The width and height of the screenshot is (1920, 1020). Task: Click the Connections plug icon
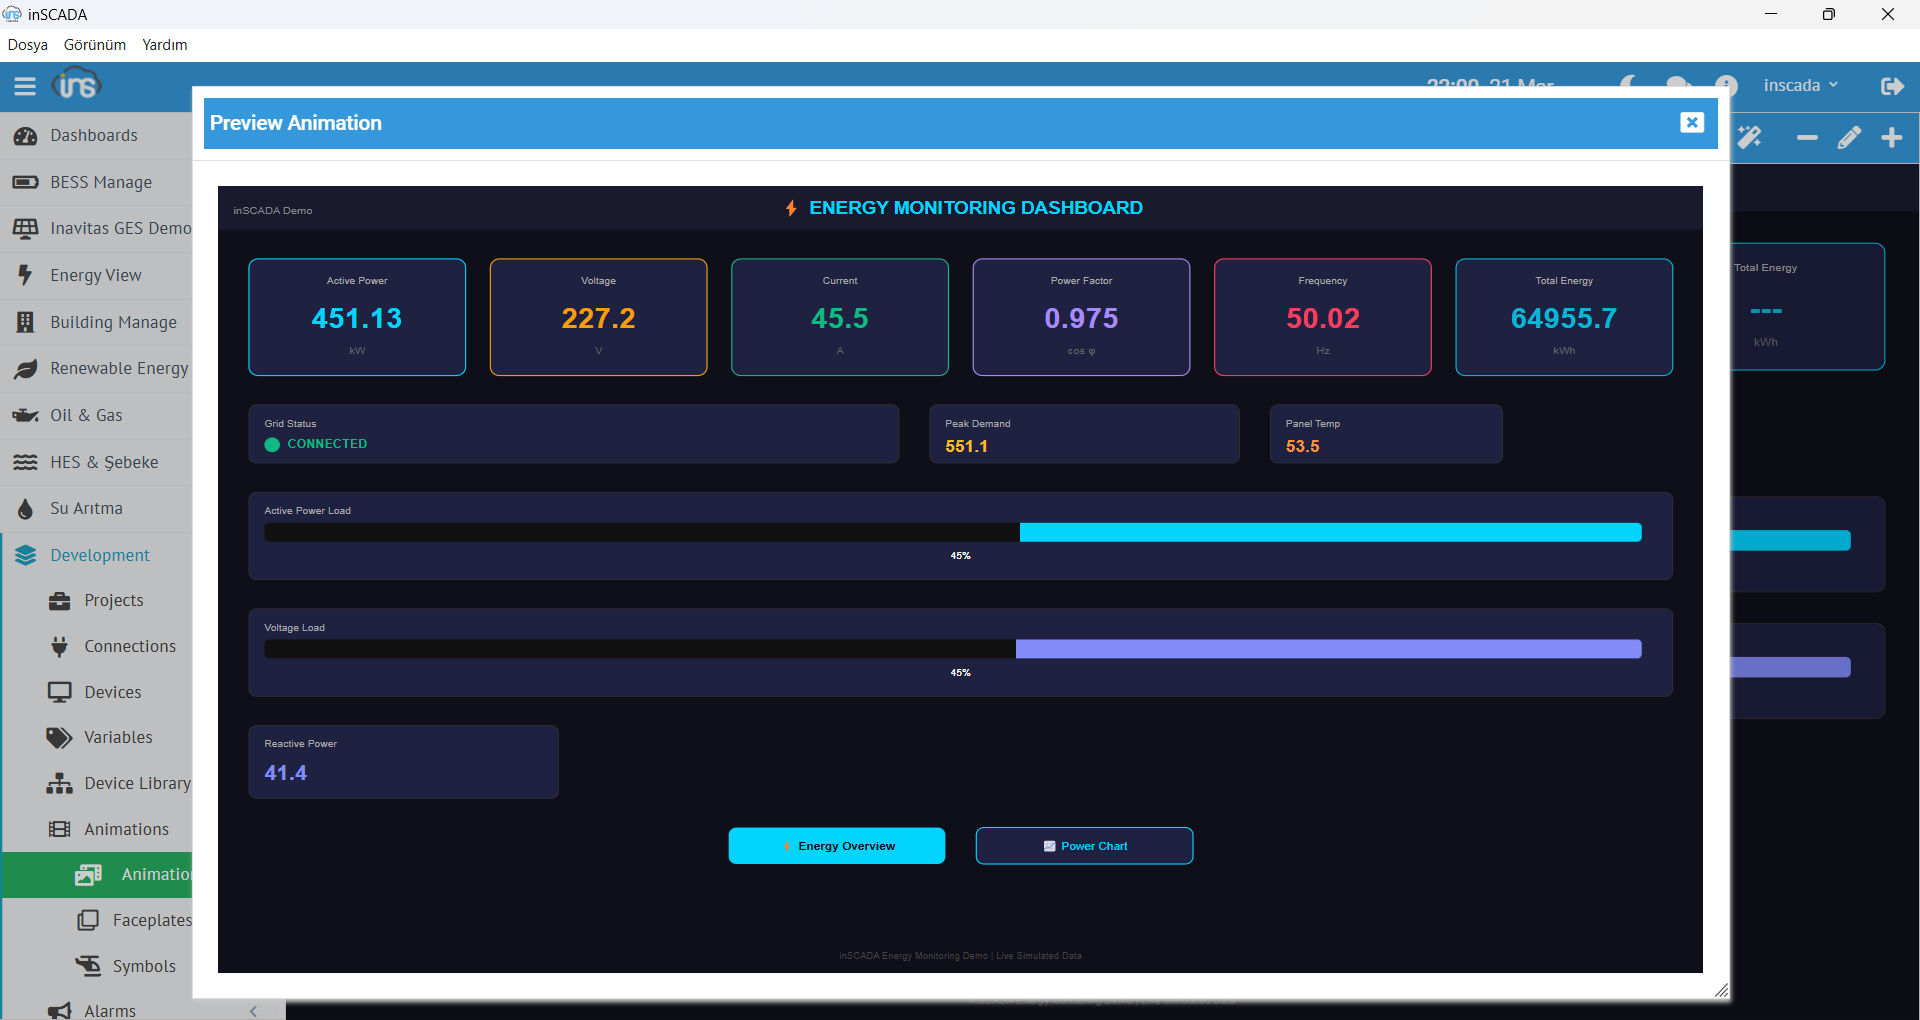(x=60, y=647)
